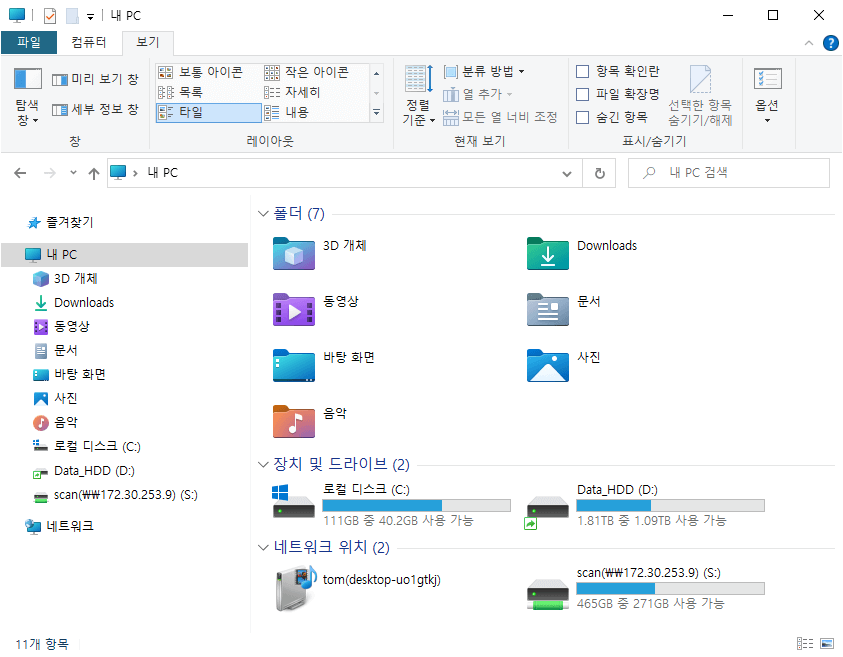Click the Properties quick access icon
The image size is (843, 657).
point(49,16)
